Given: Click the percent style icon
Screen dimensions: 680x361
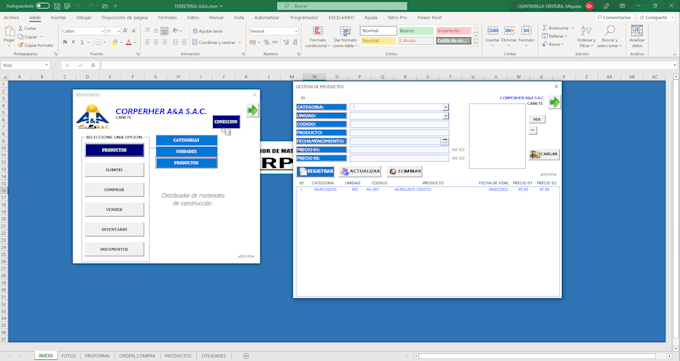Looking at the screenshot, I should click(266, 42).
